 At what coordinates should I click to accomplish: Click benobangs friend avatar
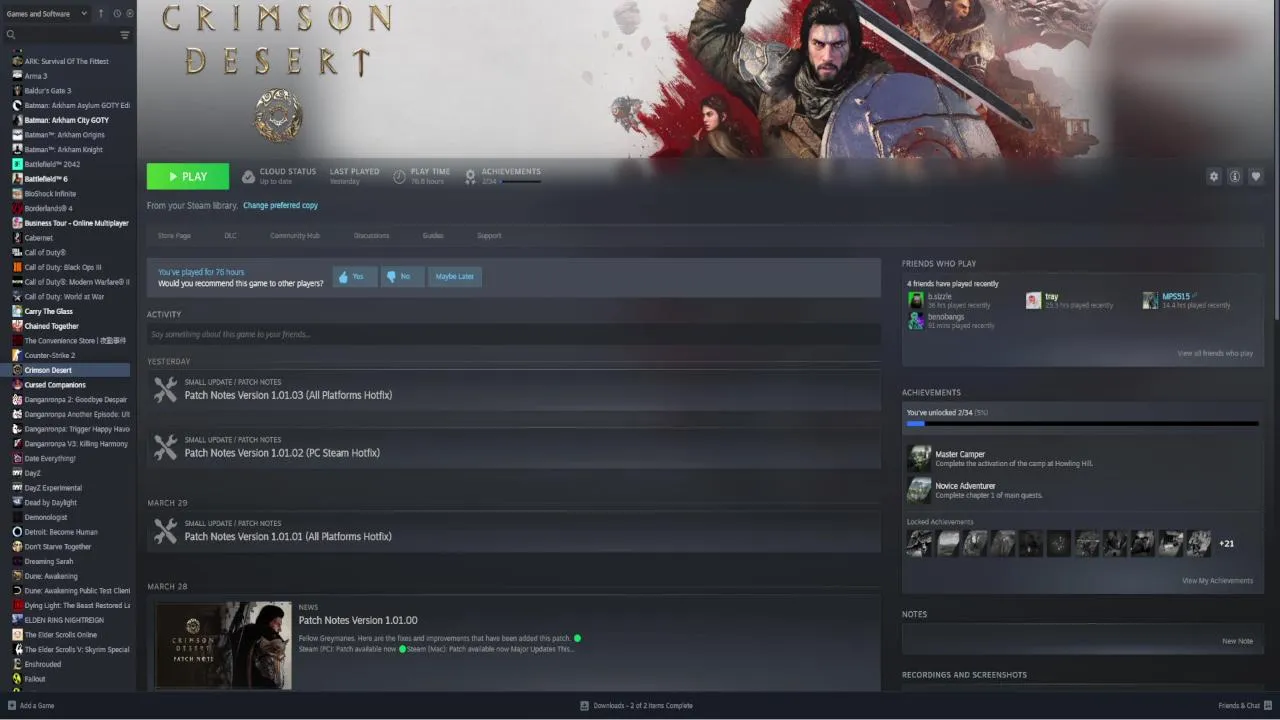916,320
